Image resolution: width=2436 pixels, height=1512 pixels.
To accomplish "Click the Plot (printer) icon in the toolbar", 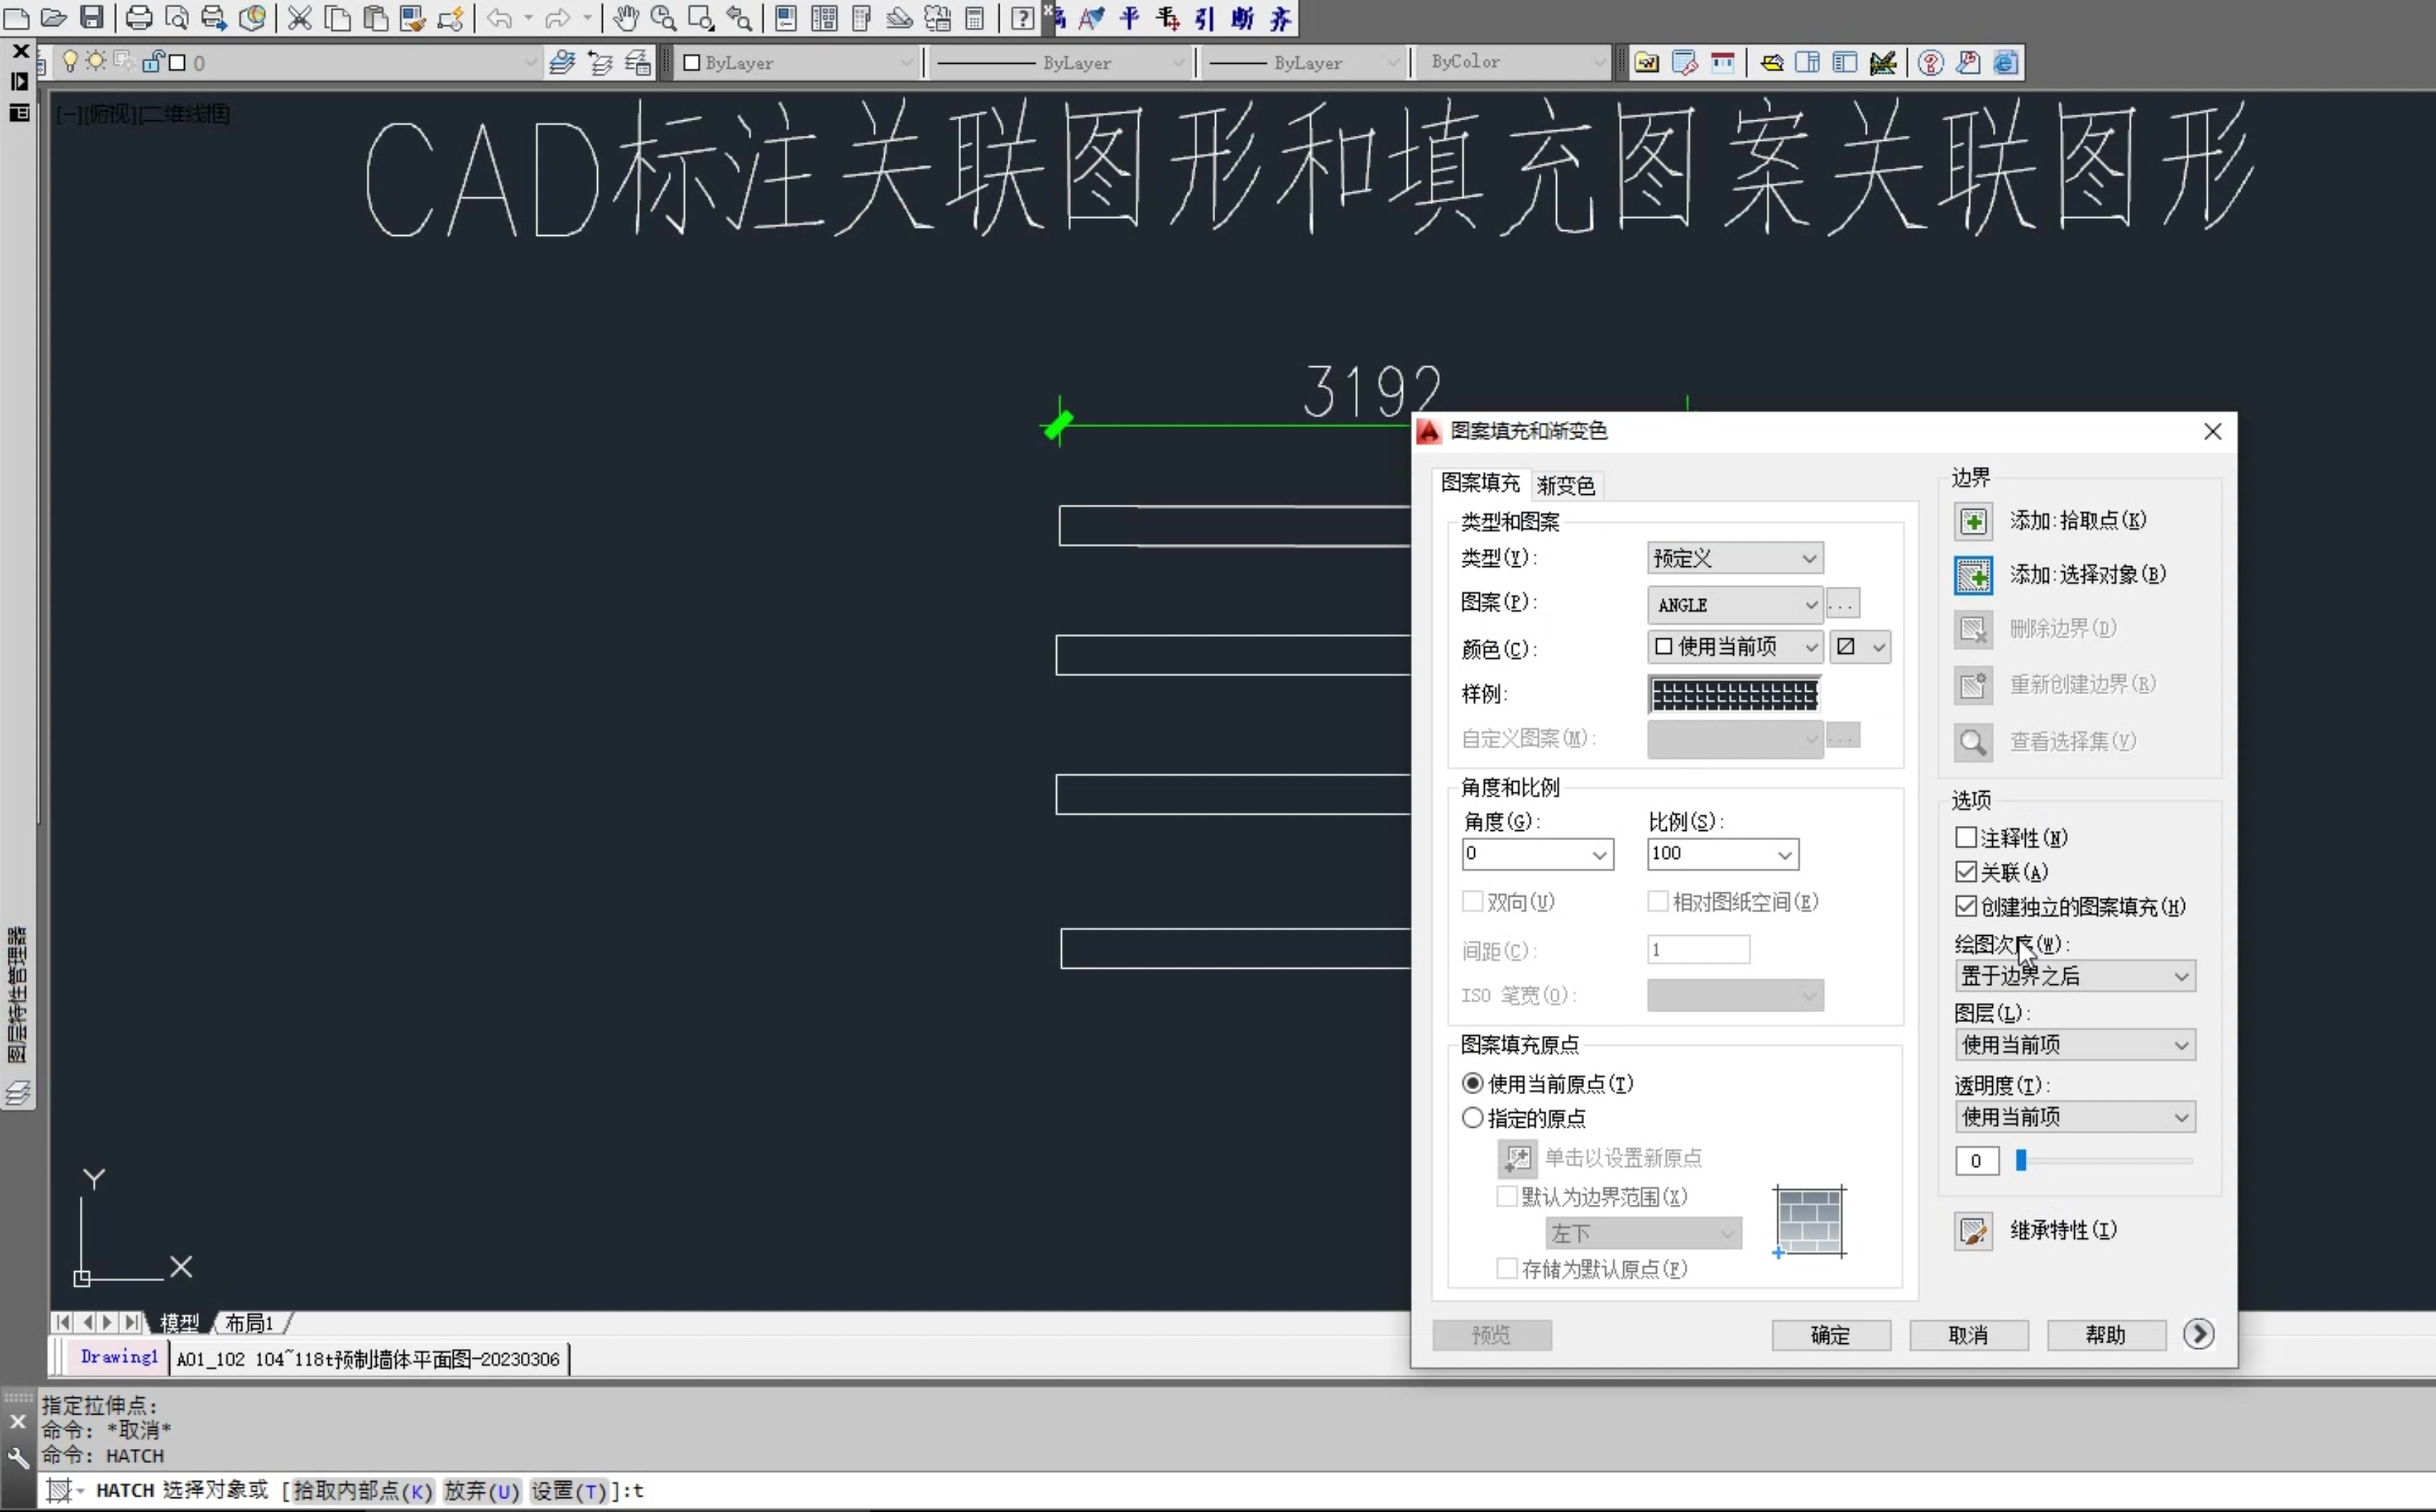I will click(x=139, y=18).
